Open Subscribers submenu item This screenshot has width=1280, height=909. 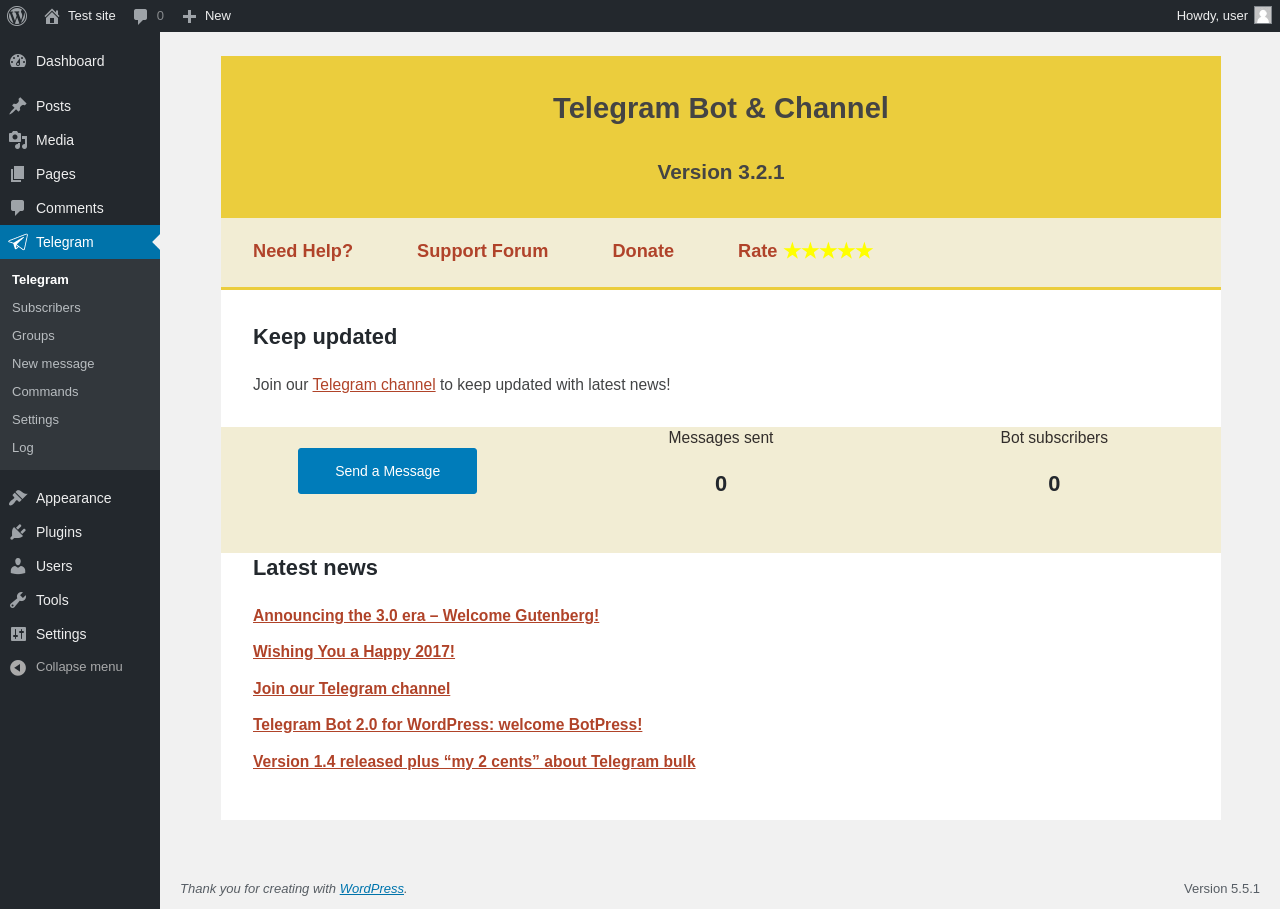(46, 308)
